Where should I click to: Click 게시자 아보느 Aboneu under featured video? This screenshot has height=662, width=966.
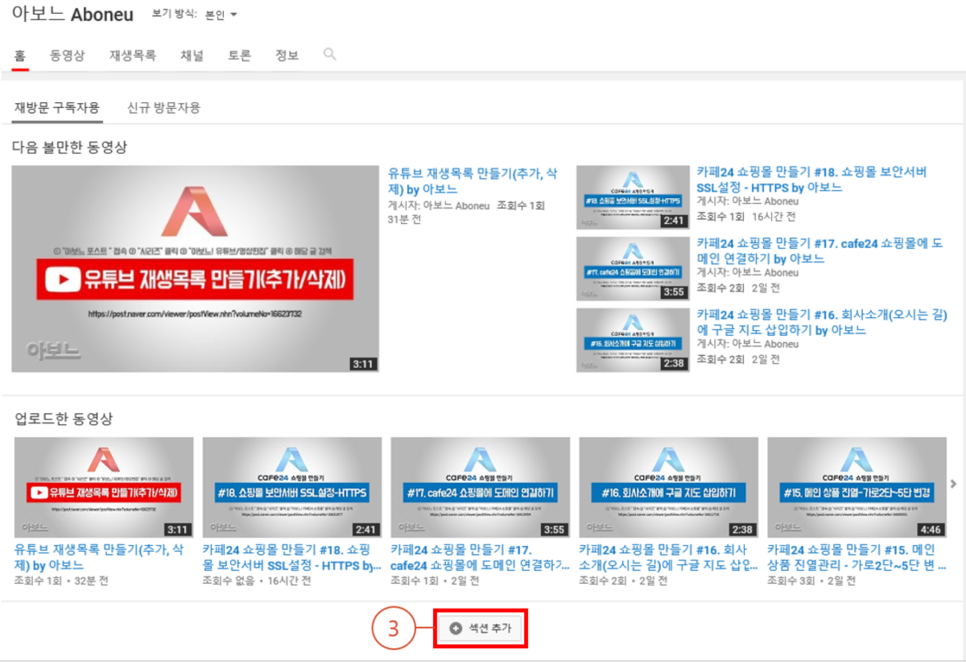[439, 206]
